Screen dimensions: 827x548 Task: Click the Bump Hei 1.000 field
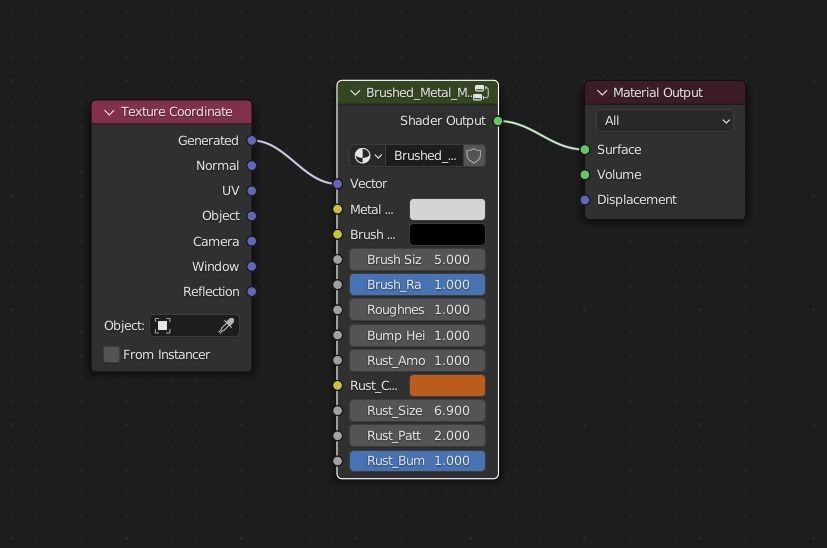[x=417, y=335]
